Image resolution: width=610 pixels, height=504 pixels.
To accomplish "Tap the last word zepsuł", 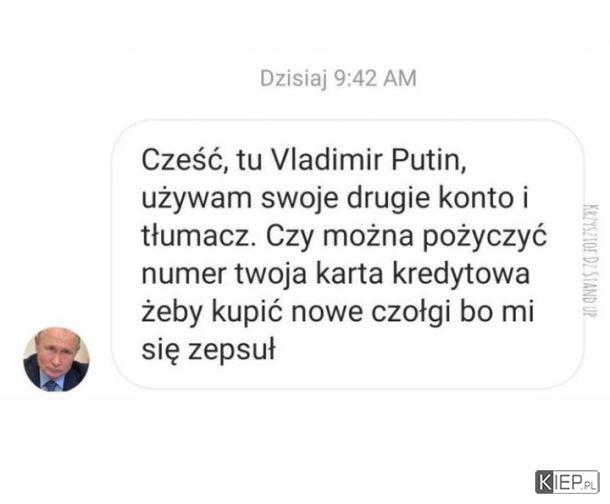I will coord(232,350).
